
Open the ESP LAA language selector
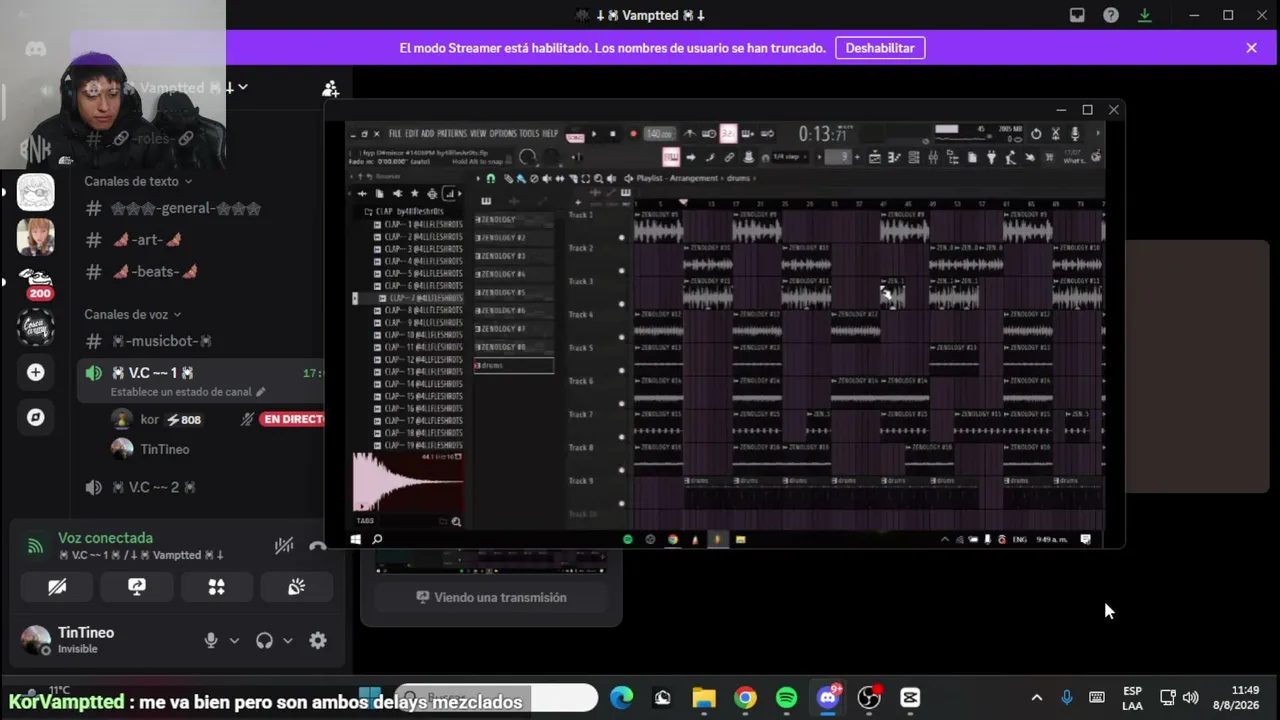coord(1132,698)
